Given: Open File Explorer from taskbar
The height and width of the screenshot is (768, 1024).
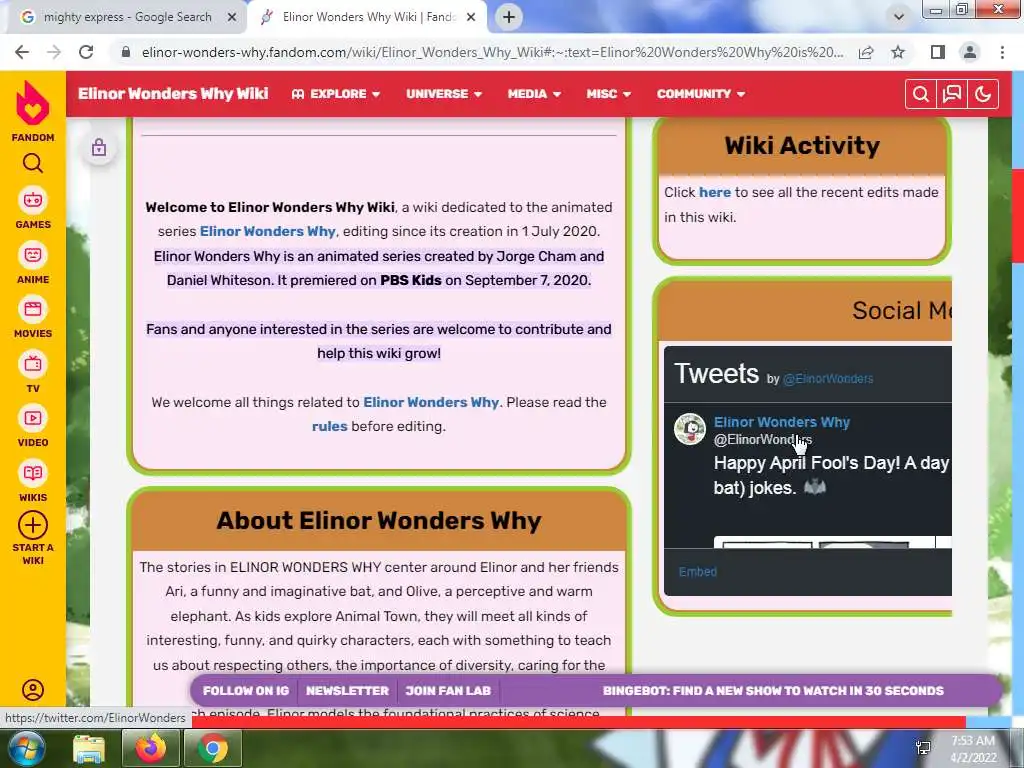Looking at the screenshot, I should click(x=89, y=749).
